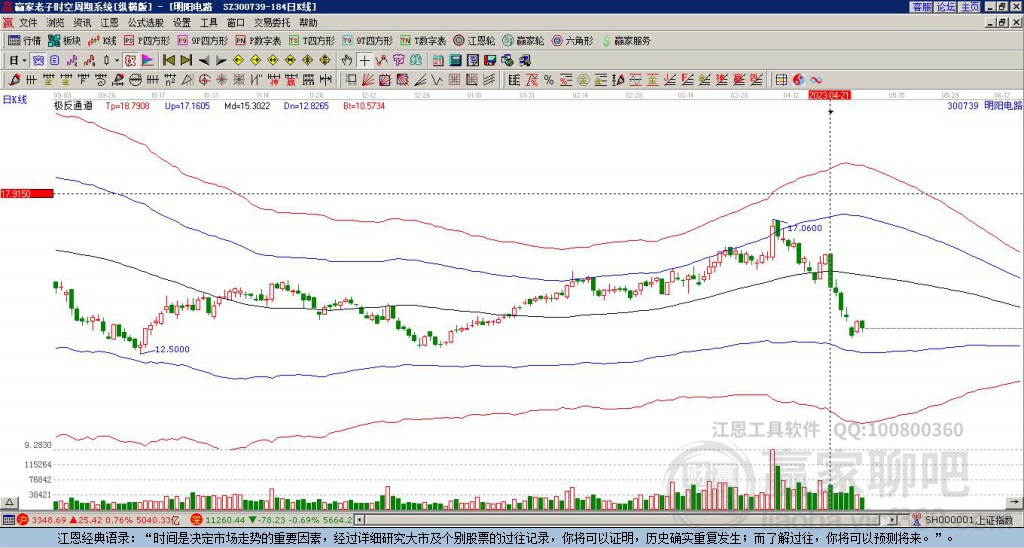The image size is (1024, 548).
Task: Select the zigzag wave line tool
Action: point(436,80)
